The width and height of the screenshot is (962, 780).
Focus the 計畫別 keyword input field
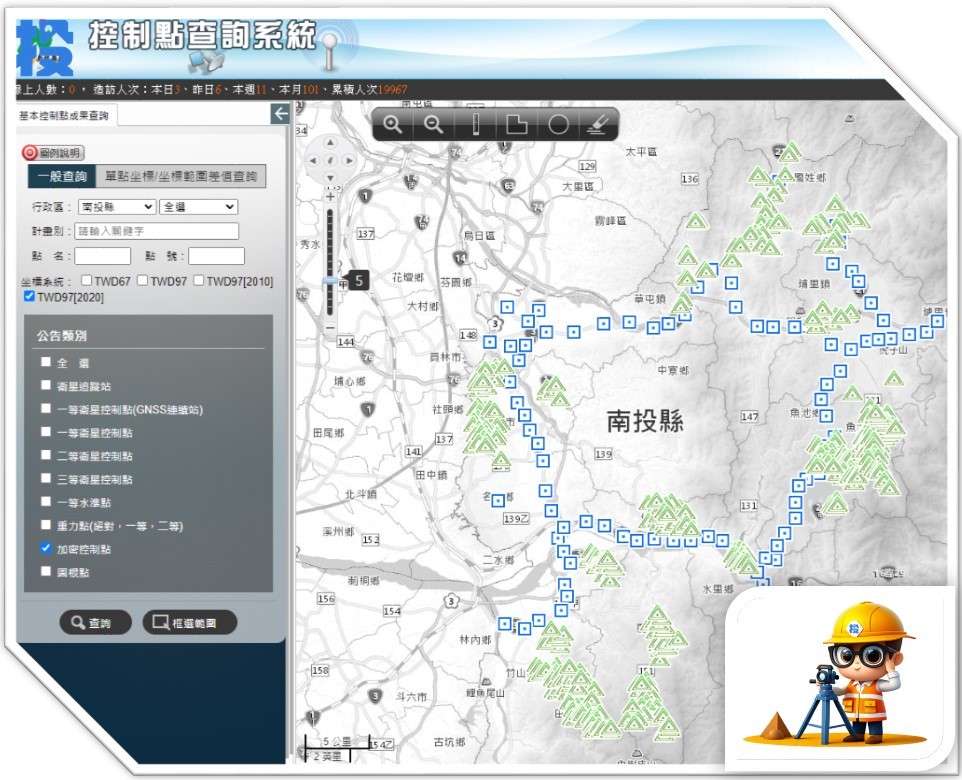[x=156, y=231]
